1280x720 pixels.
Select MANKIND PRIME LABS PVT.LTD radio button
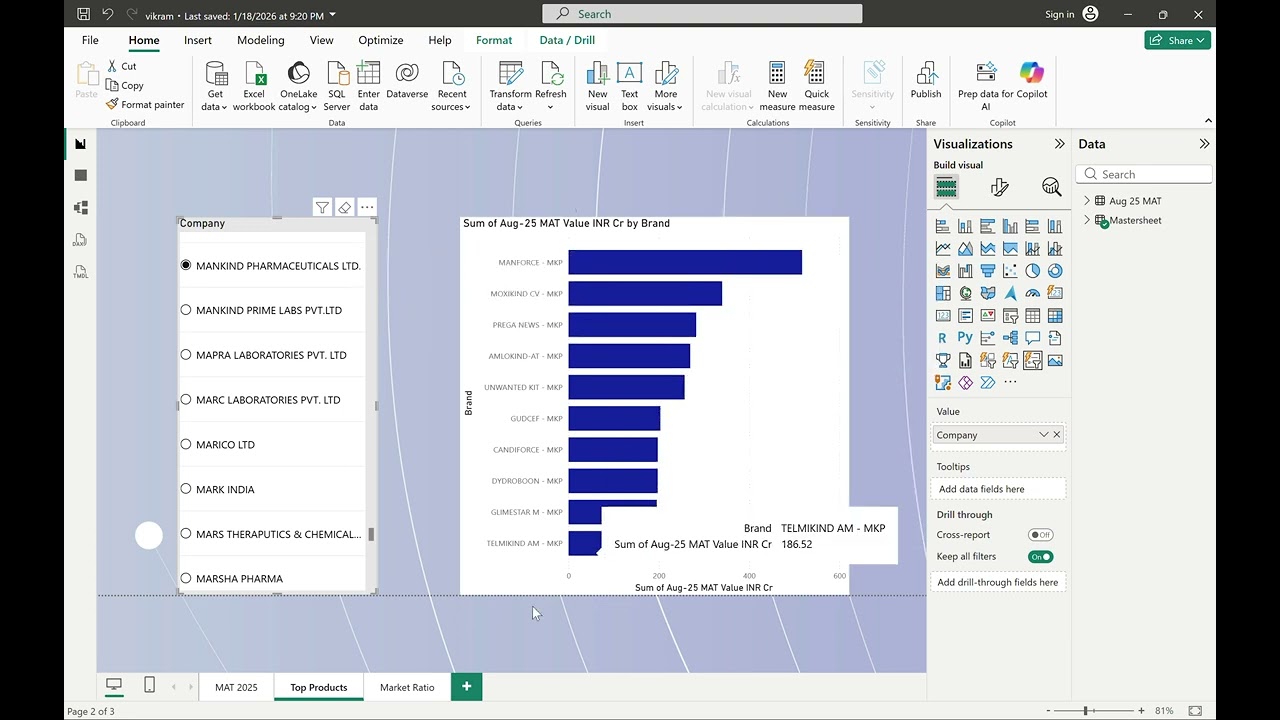(186, 310)
